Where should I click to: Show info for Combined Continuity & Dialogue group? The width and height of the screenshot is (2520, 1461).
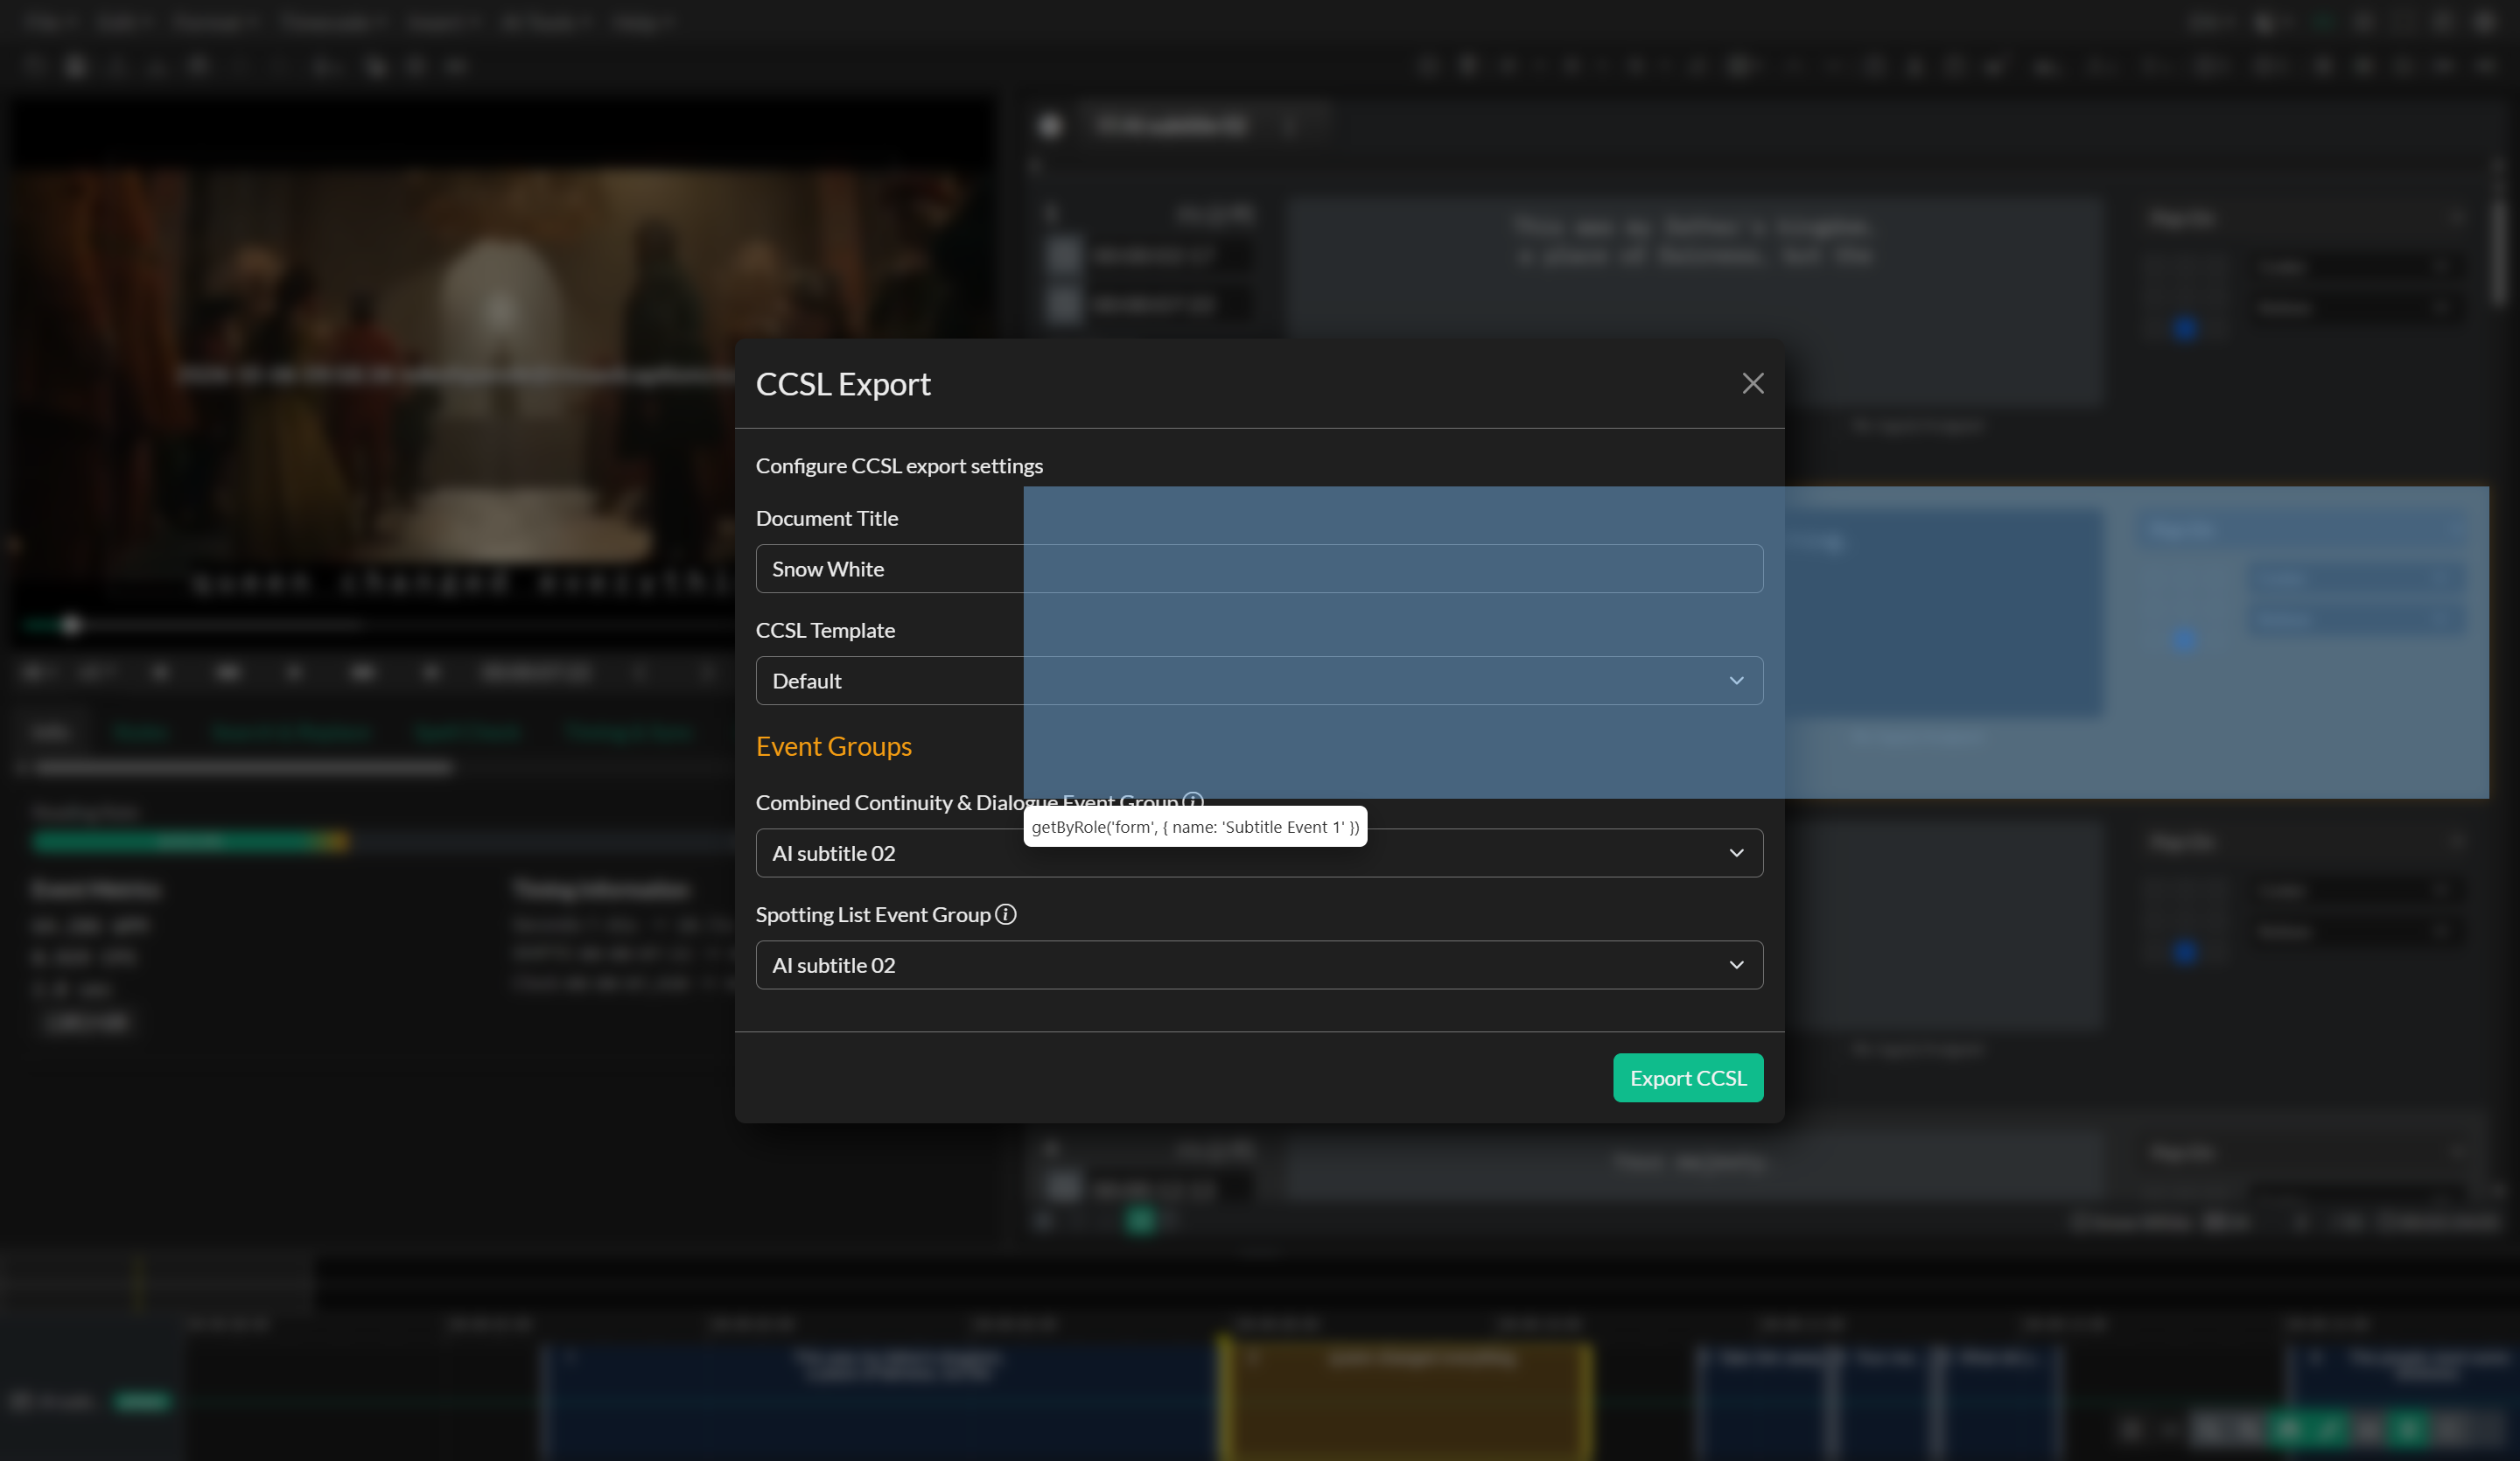point(1193,801)
